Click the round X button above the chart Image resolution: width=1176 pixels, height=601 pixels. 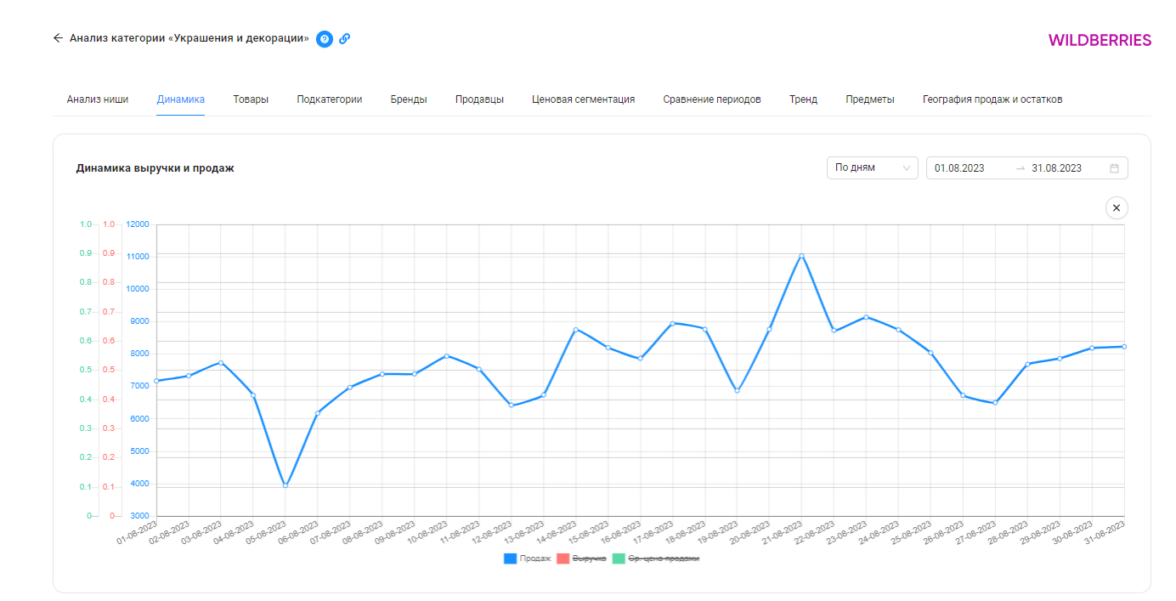pos(1117,207)
